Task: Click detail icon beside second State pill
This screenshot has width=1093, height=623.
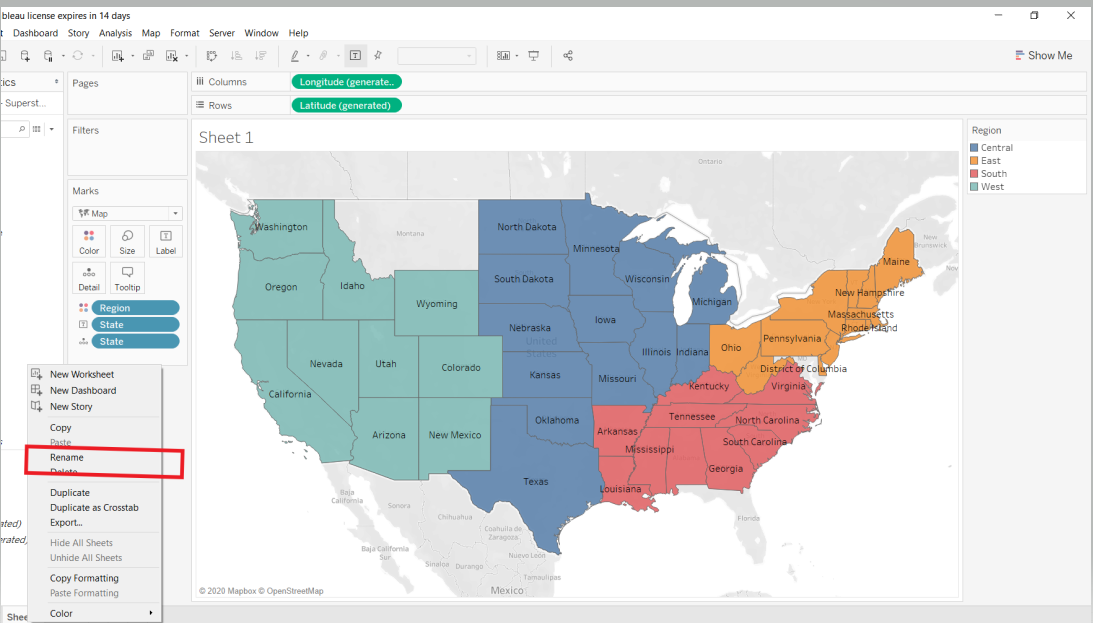Action: [84, 341]
